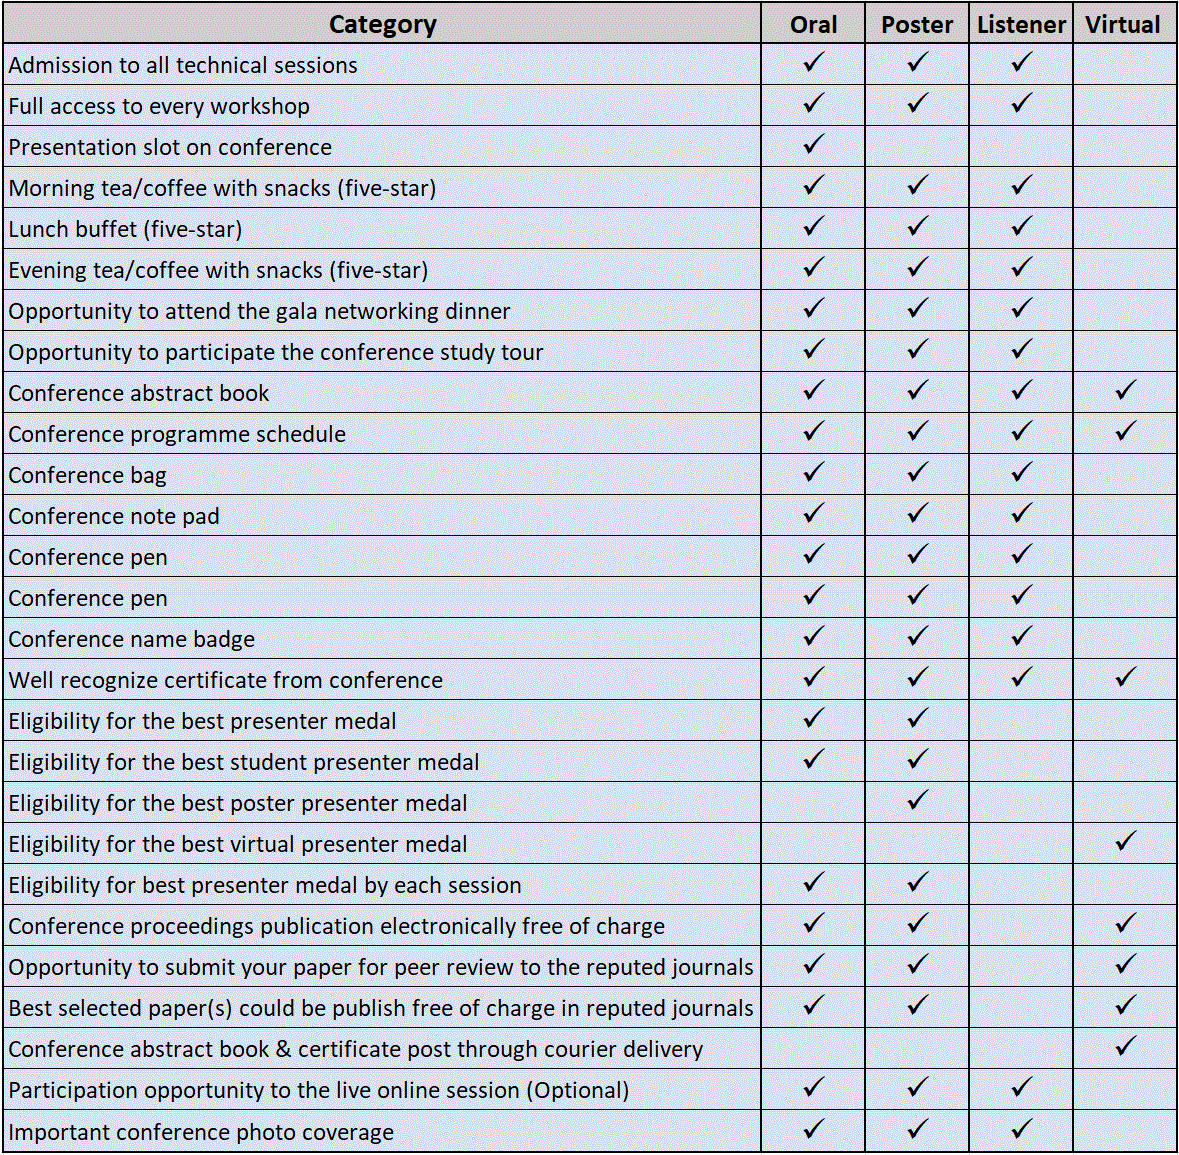1179x1155 pixels.
Task: Click the Category column header
Action: [382, 24]
